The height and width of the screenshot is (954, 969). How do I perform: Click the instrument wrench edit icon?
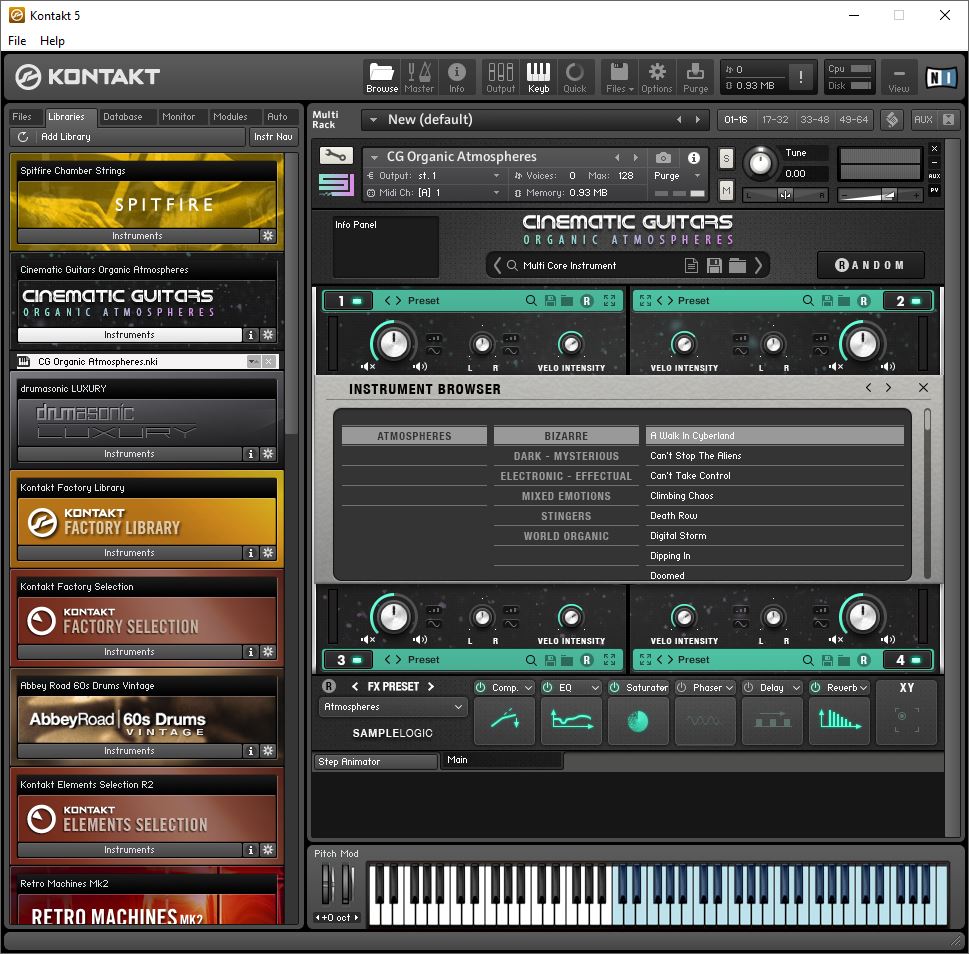pos(336,155)
